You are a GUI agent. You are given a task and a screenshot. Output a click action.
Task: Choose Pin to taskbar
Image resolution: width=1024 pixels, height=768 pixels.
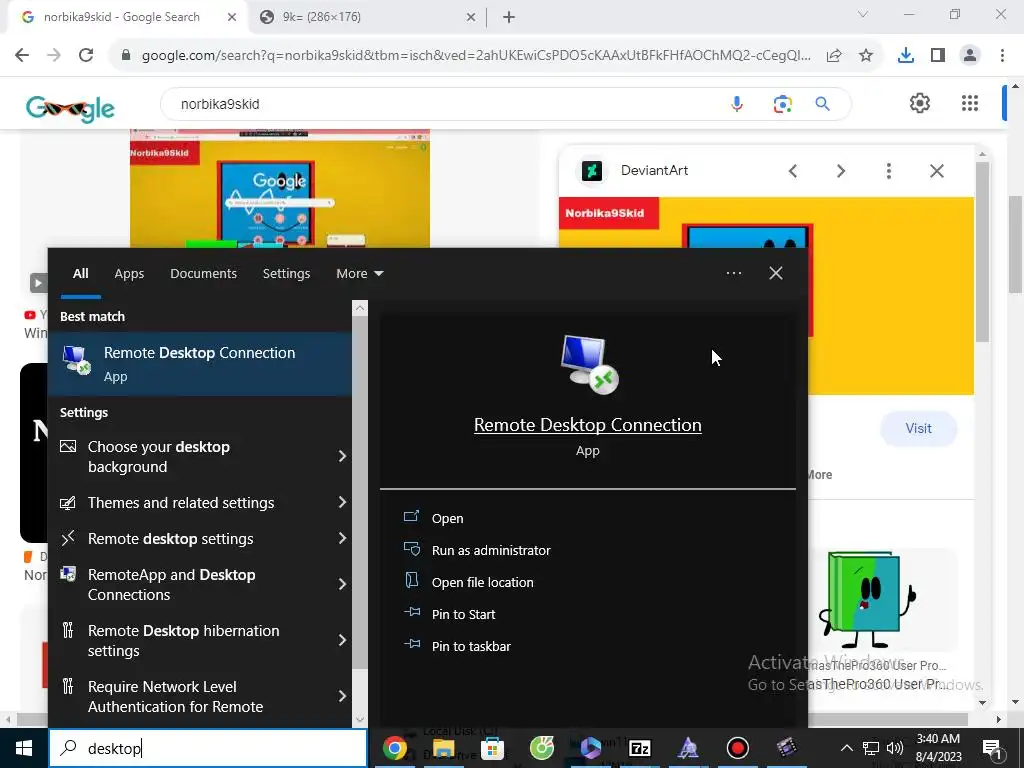[472, 647]
